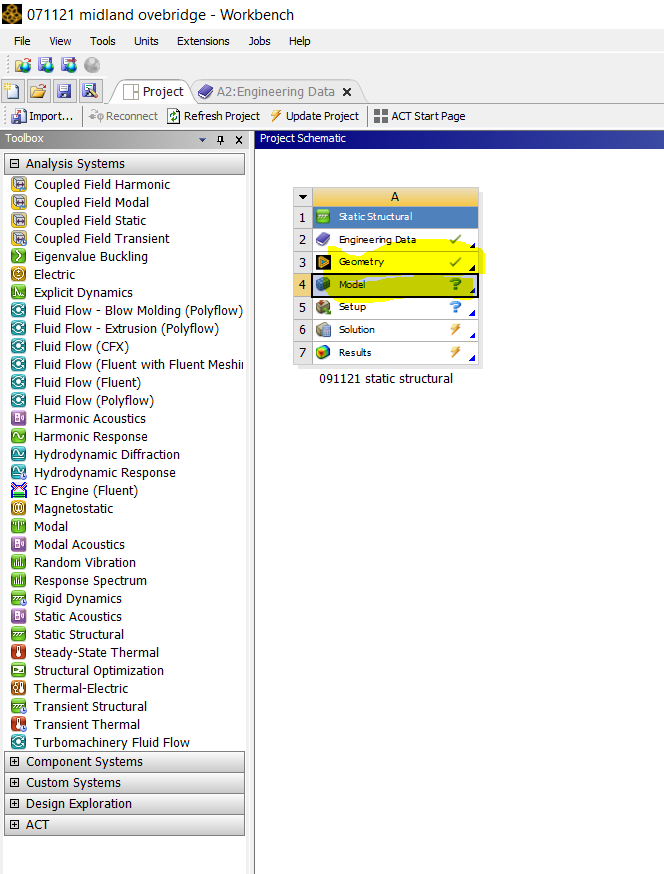The image size is (664, 874).
Task: Select Steady-State Thermal system
Action: [96, 652]
